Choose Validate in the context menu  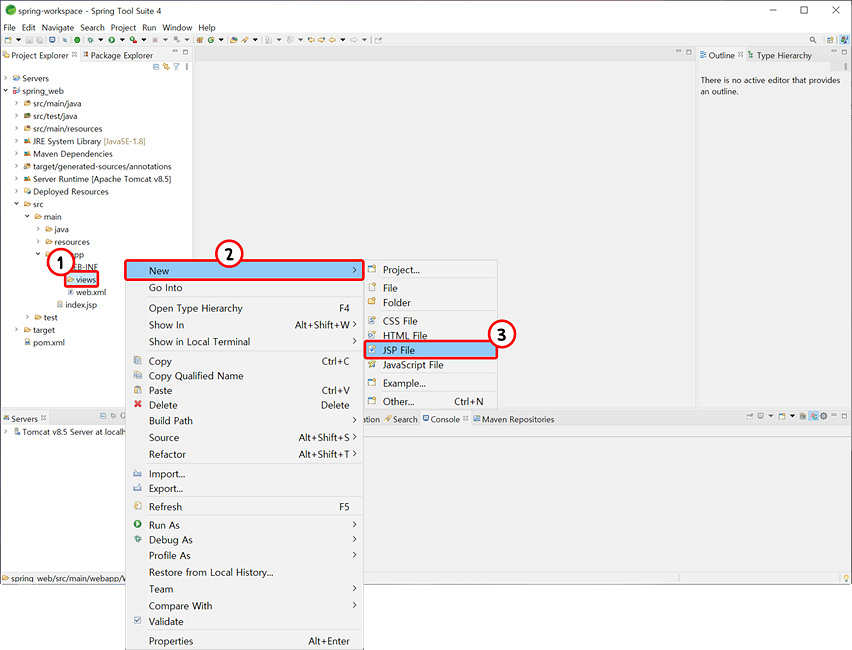pyautogui.click(x=244, y=621)
